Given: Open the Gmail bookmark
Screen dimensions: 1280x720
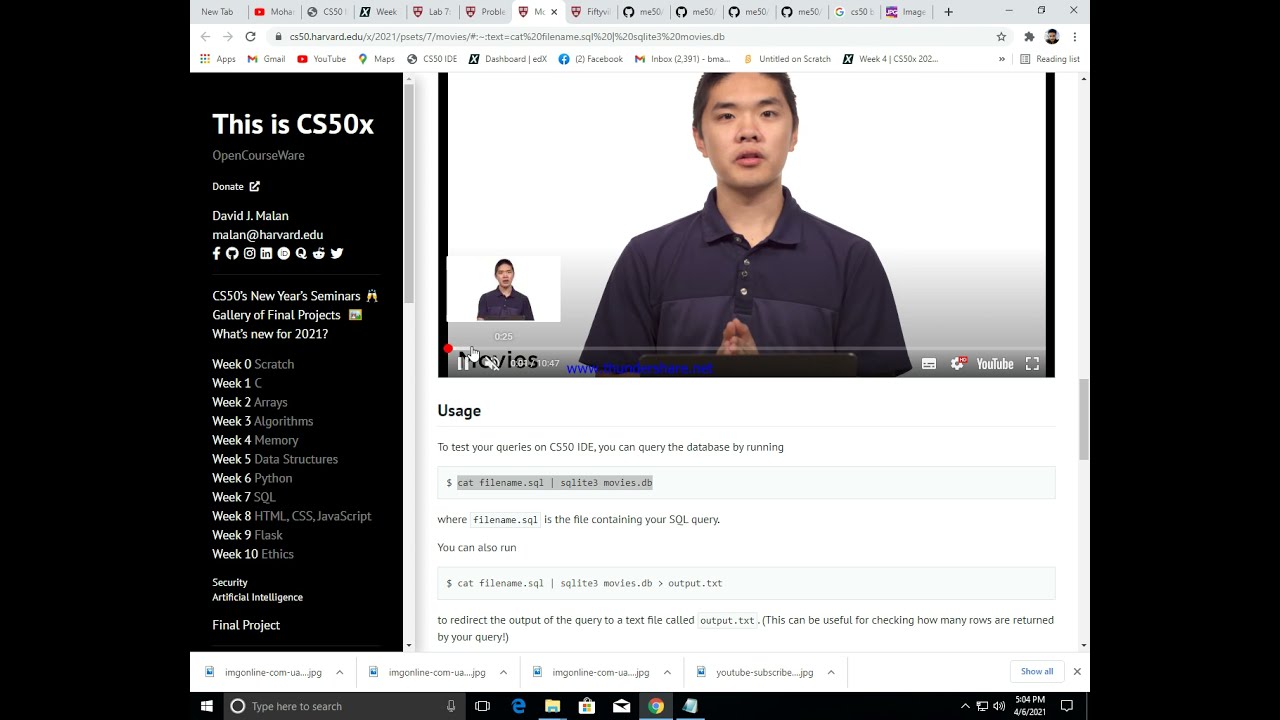Looking at the screenshot, I should click(x=266, y=59).
